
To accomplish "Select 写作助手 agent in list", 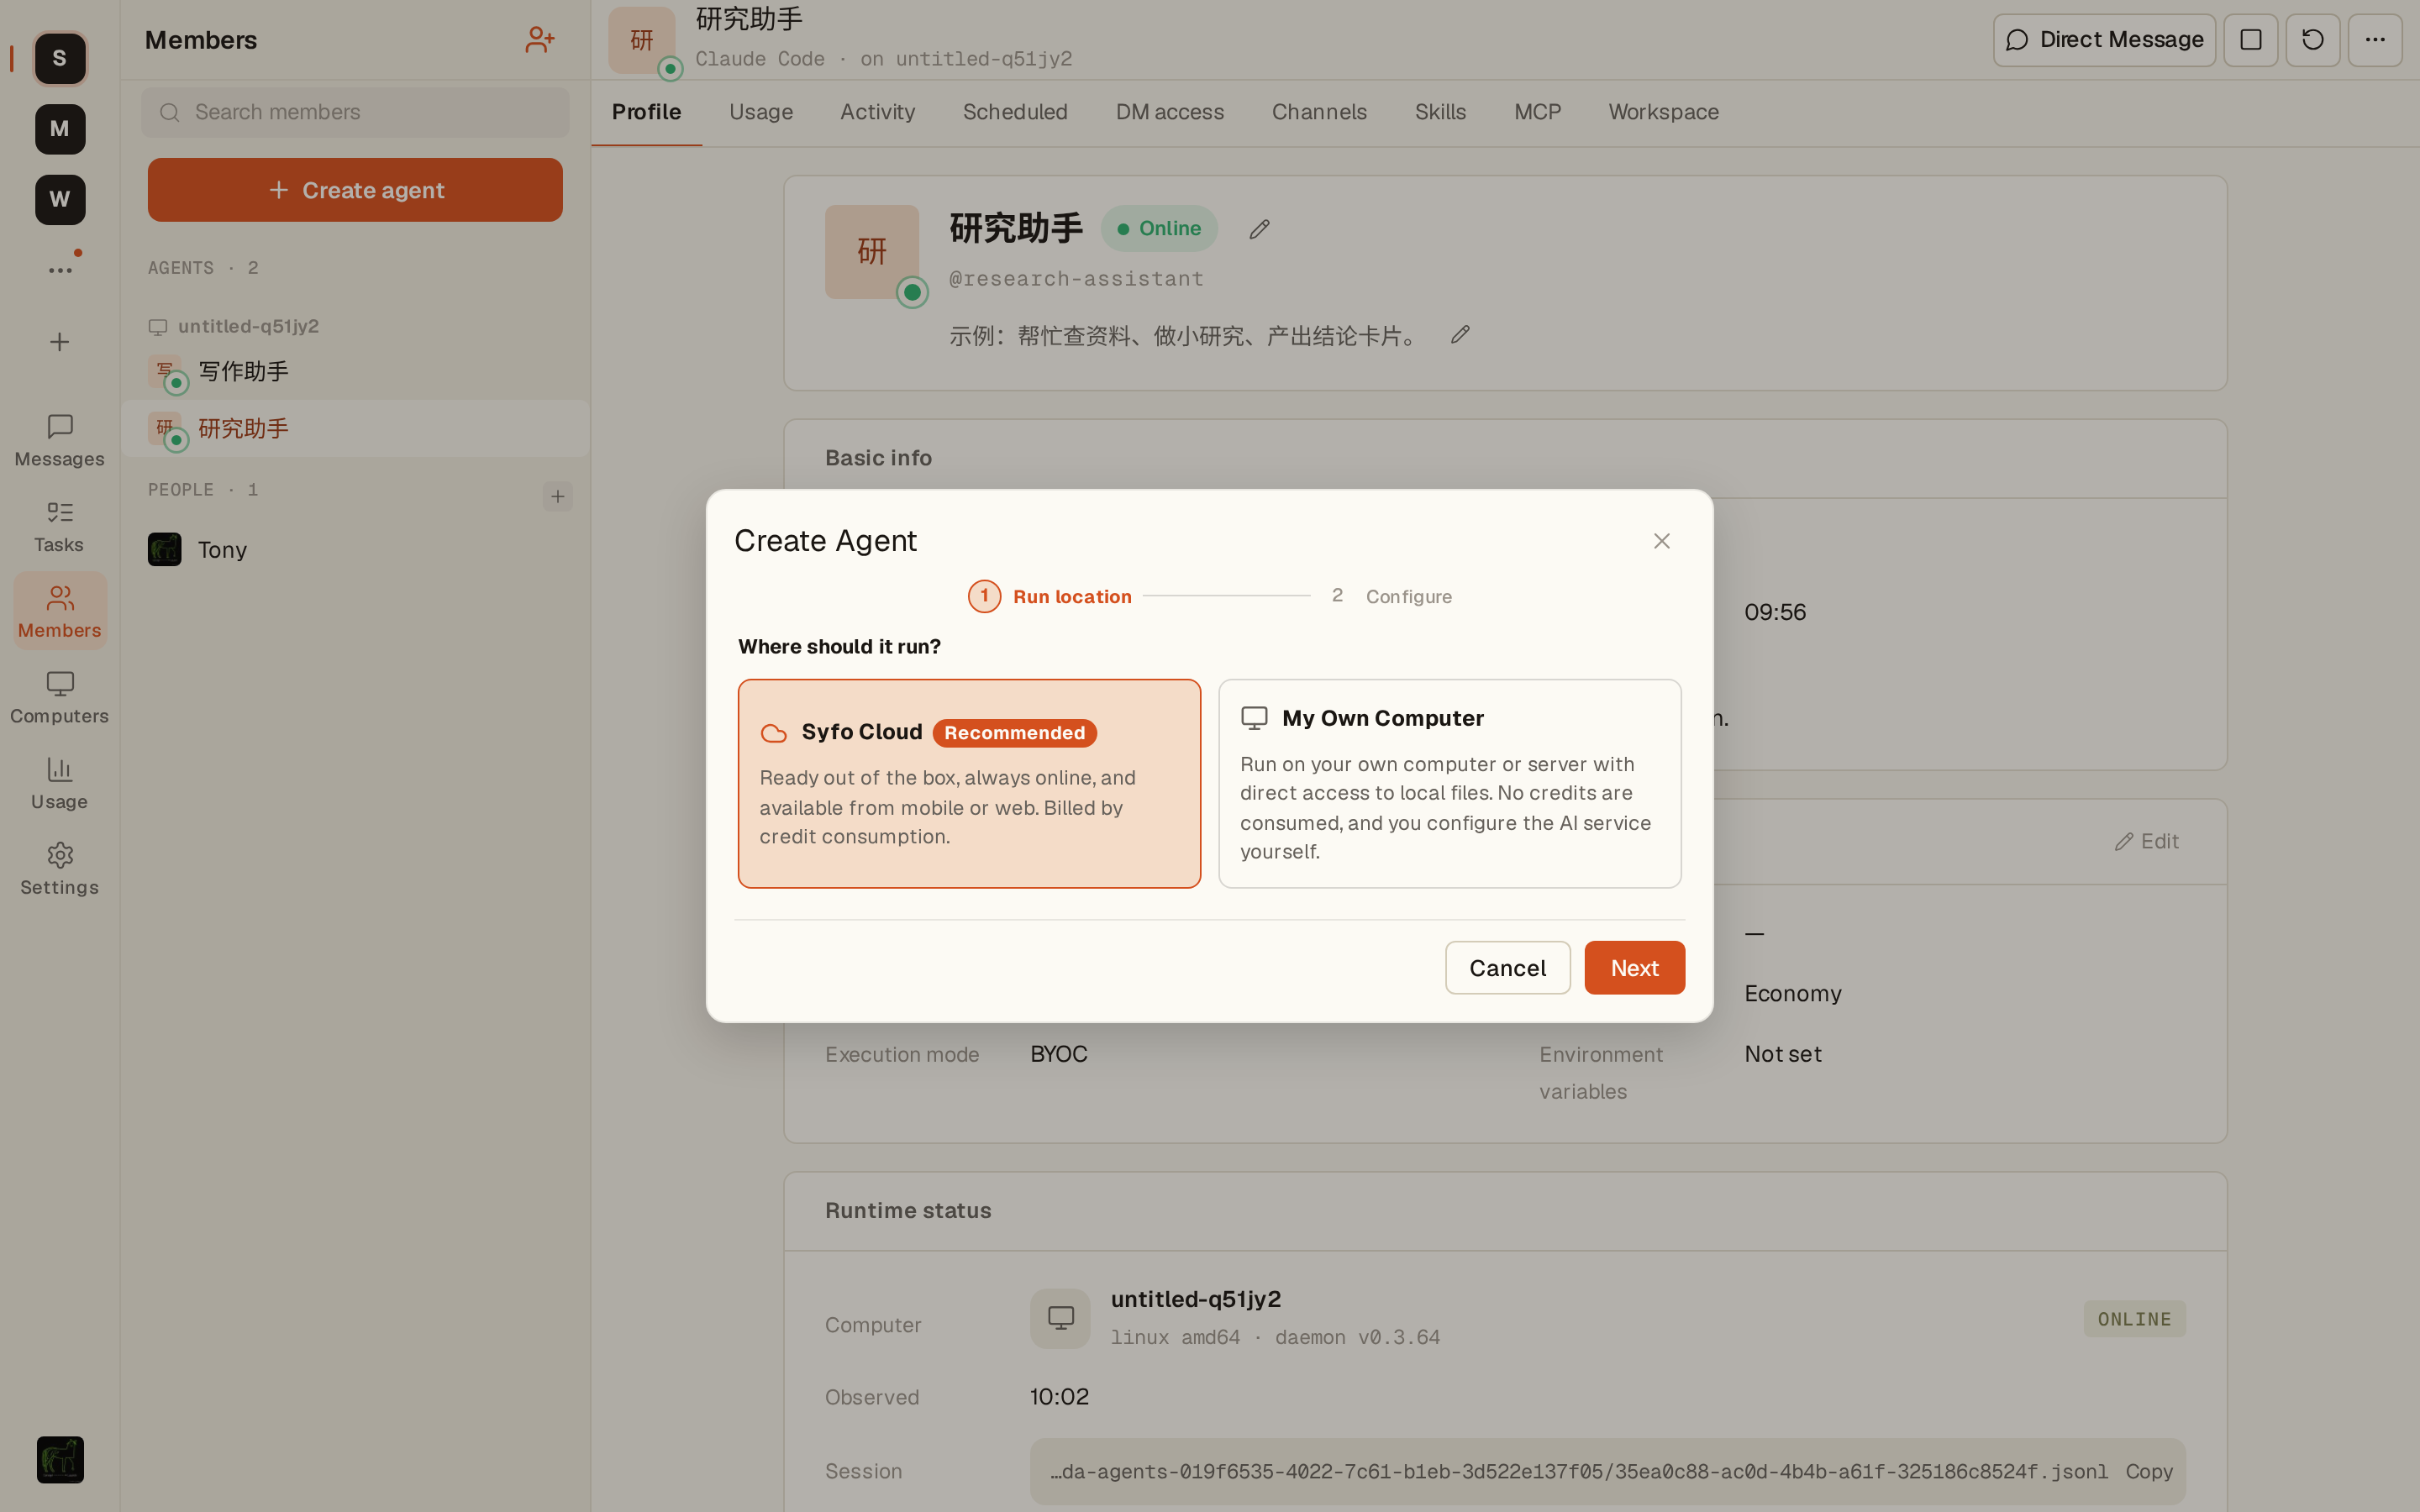I will (x=355, y=372).
